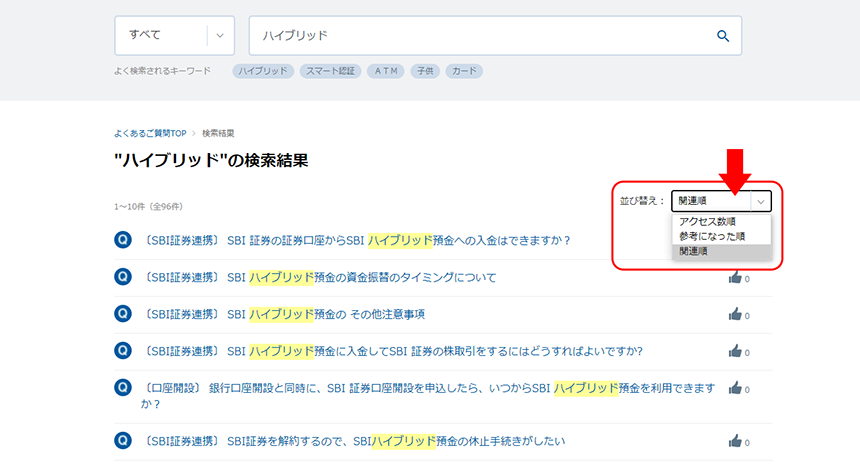This screenshot has height=468, width=860.
Task: Click Q icon of 資金振替のタイミング question
Action: 123,277
